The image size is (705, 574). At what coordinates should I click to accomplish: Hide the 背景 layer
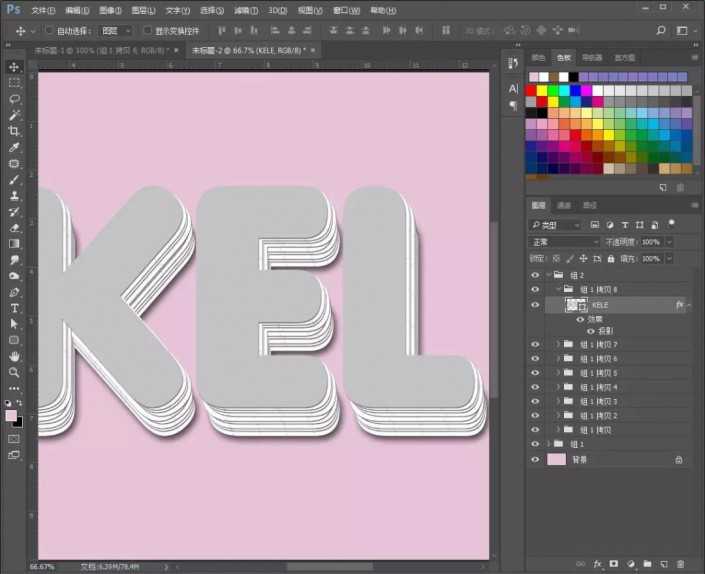coord(535,459)
